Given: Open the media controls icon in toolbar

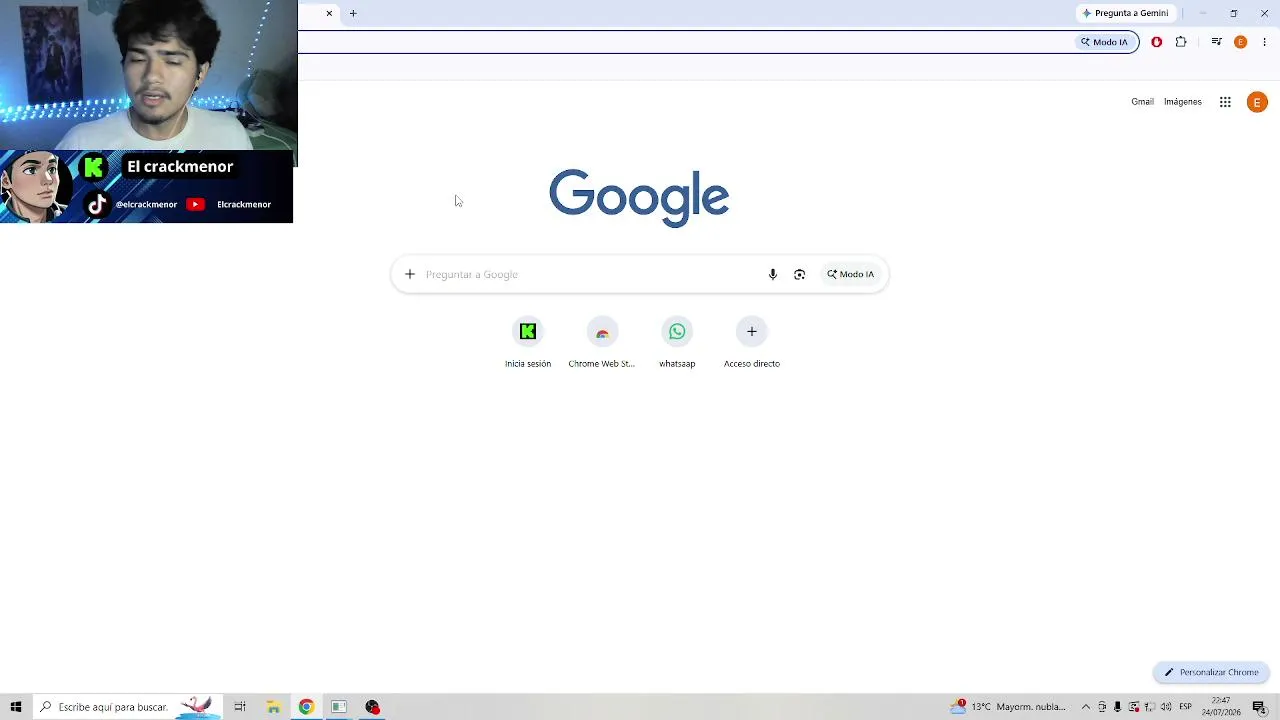Looking at the screenshot, I should click(1216, 42).
